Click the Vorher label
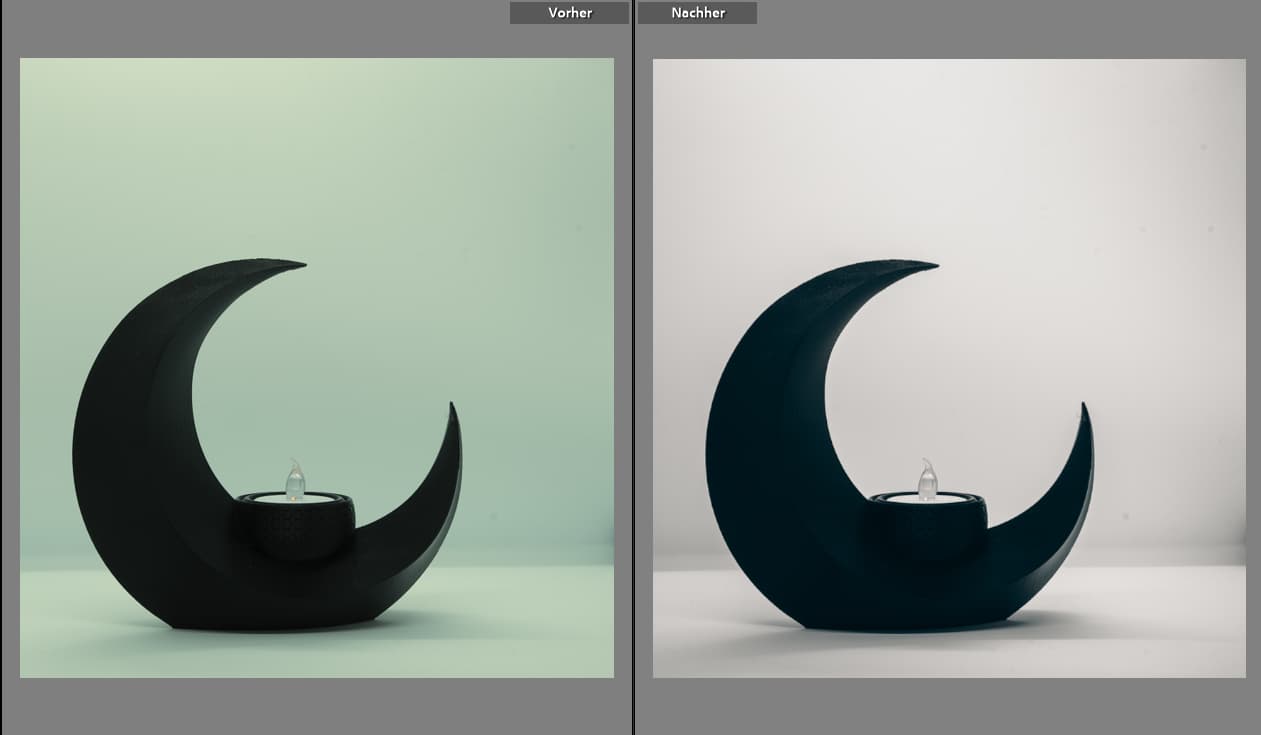This screenshot has height=735, width=1261. [570, 13]
